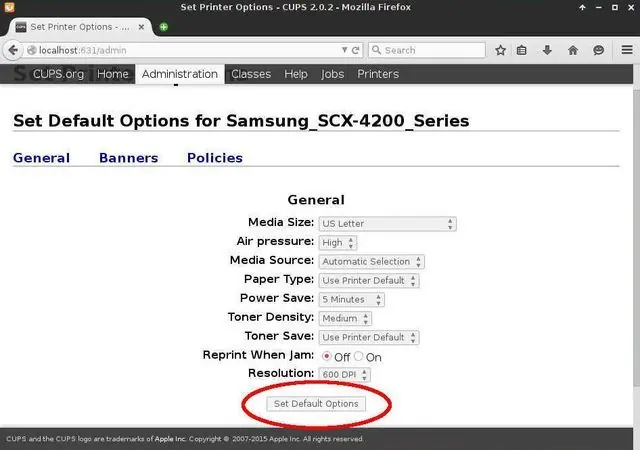Jump to the Banners options link
This screenshot has height=450, width=640.
coord(129,158)
